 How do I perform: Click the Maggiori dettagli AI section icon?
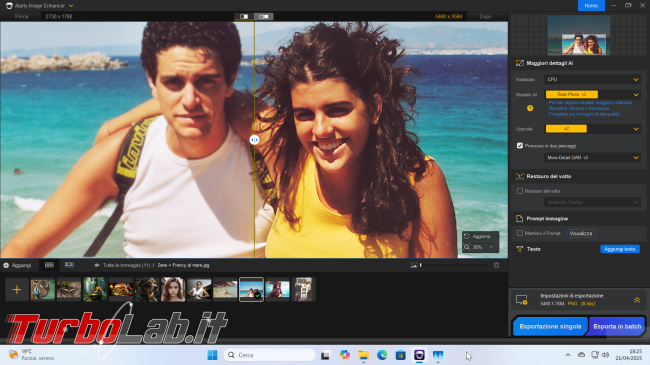[519, 63]
